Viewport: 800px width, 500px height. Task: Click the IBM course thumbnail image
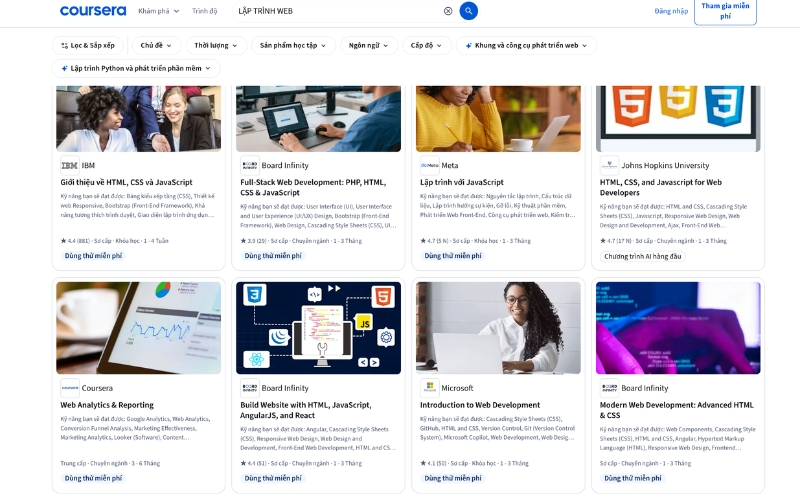click(138, 118)
